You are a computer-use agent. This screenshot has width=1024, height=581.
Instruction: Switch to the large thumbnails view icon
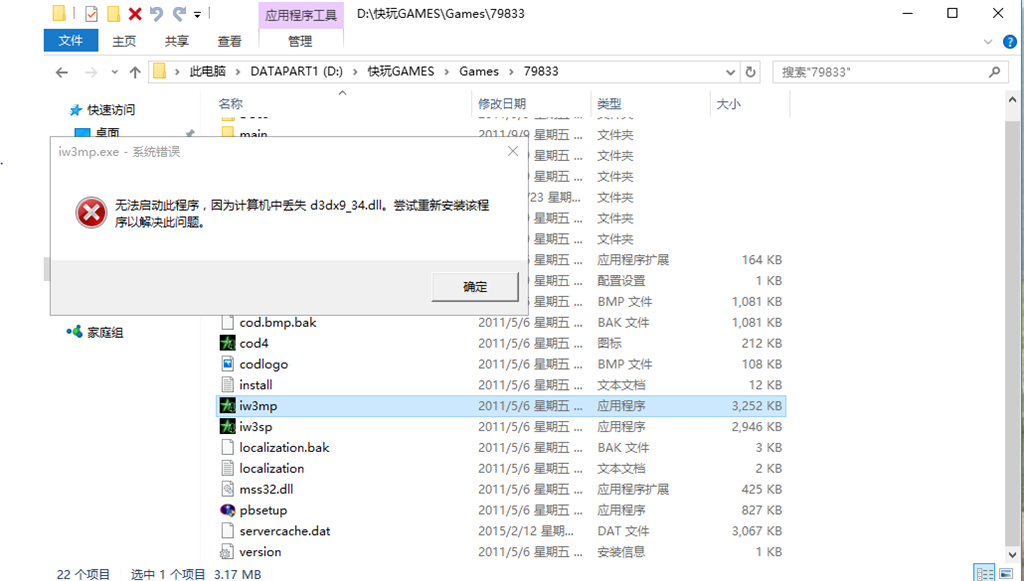pyautogui.click(x=1006, y=573)
